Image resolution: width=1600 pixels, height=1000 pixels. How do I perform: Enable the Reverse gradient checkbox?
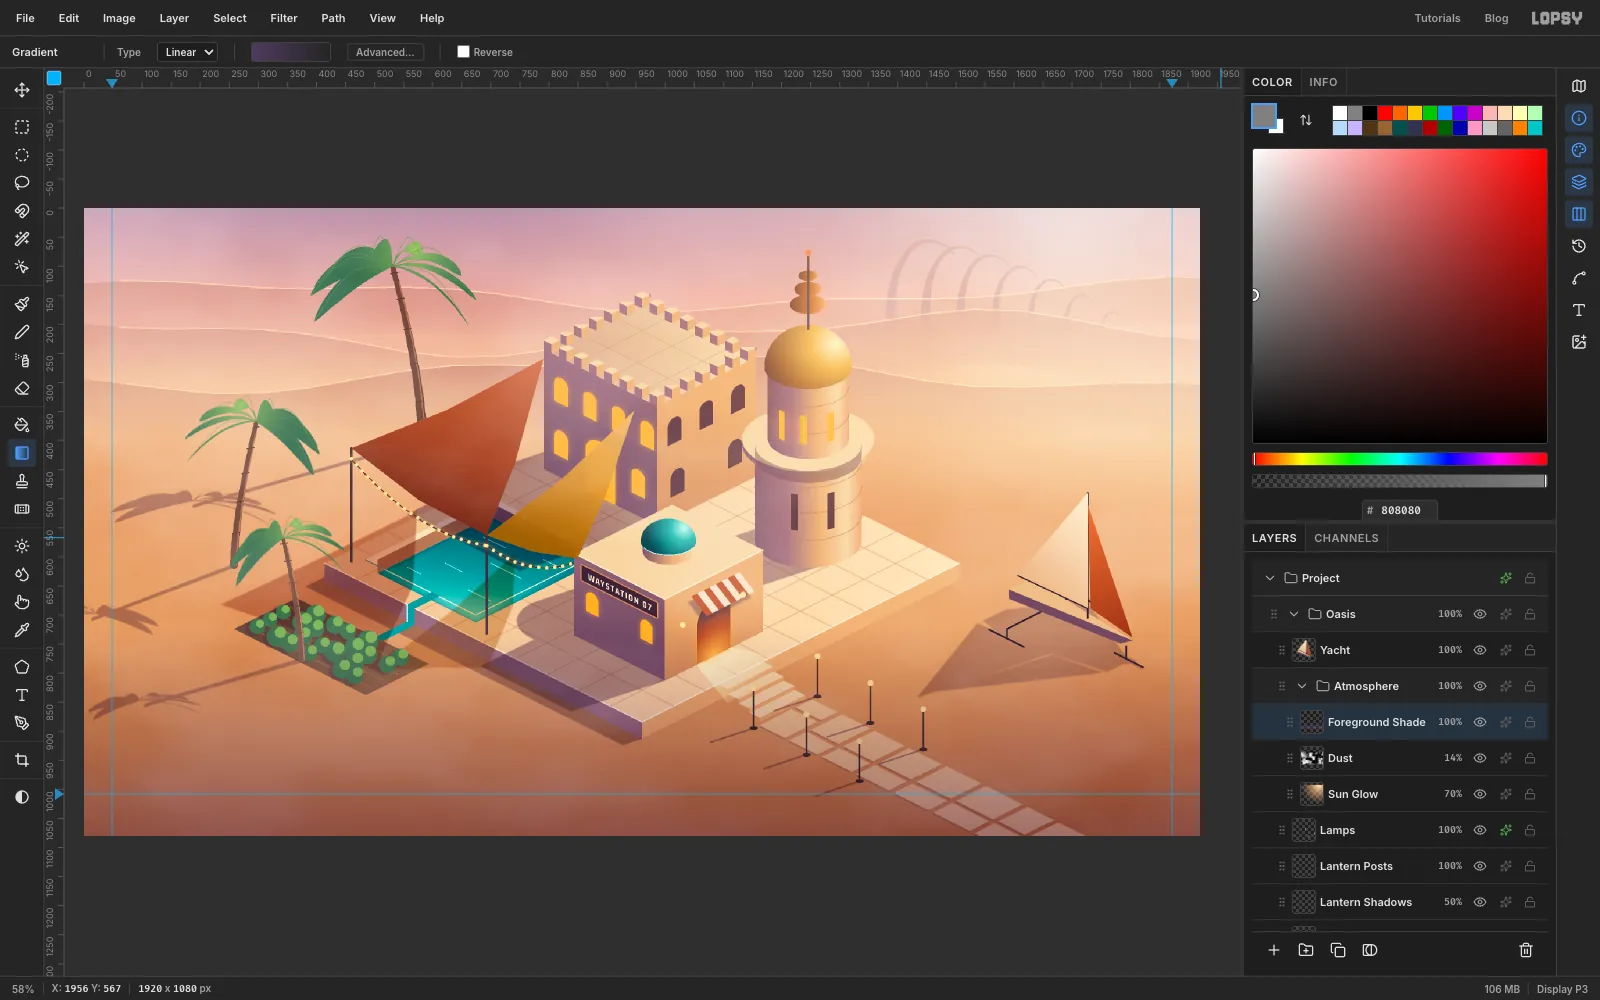tap(463, 52)
